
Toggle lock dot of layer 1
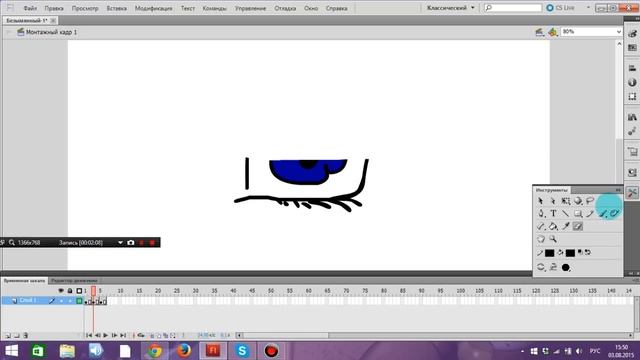(70, 301)
